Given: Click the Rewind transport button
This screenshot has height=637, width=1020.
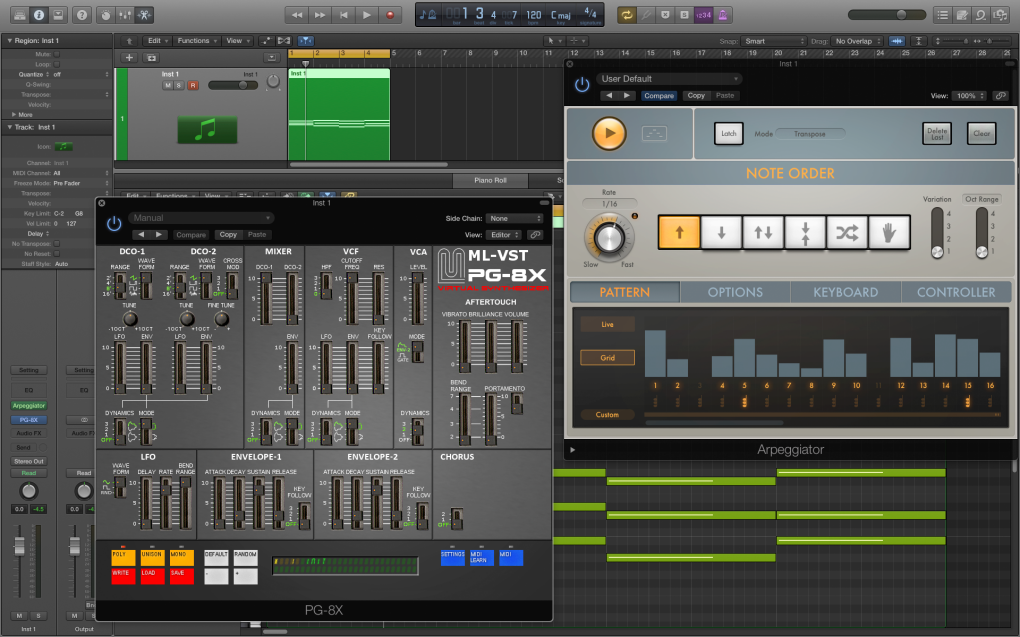Looking at the screenshot, I should tap(297, 14).
